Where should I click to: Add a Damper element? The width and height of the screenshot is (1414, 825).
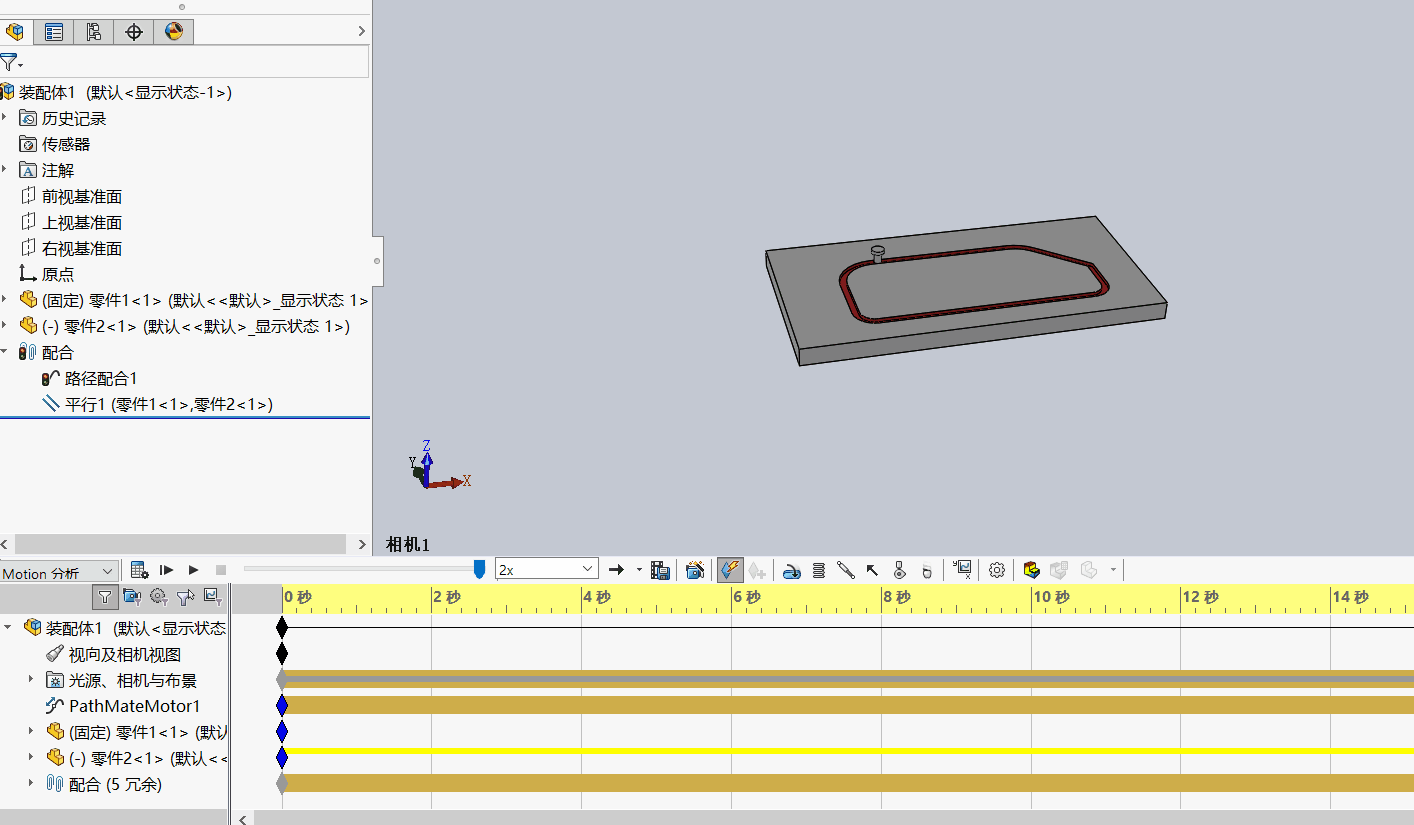[846, 570]
